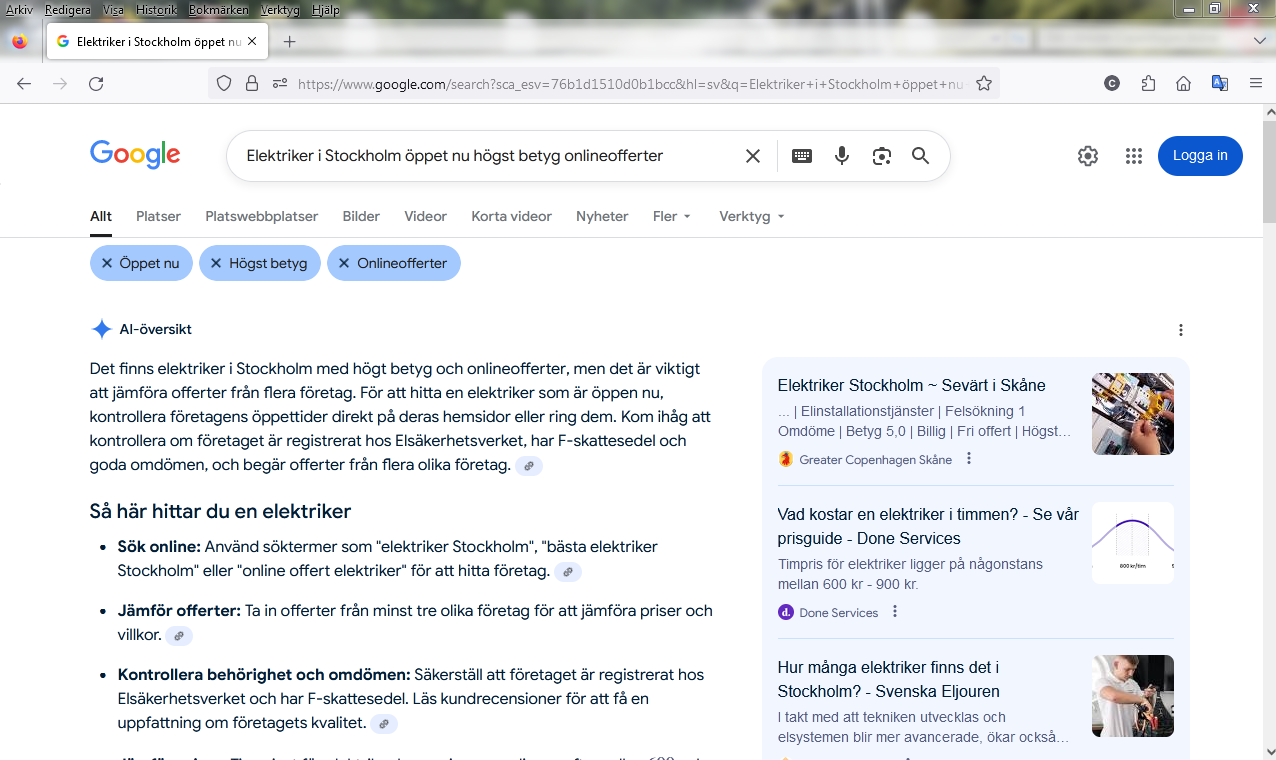Viewport: 1276px width, 760px height.
Task: Open AI-översikt three-dot options menu
Action: [1181, 330]
